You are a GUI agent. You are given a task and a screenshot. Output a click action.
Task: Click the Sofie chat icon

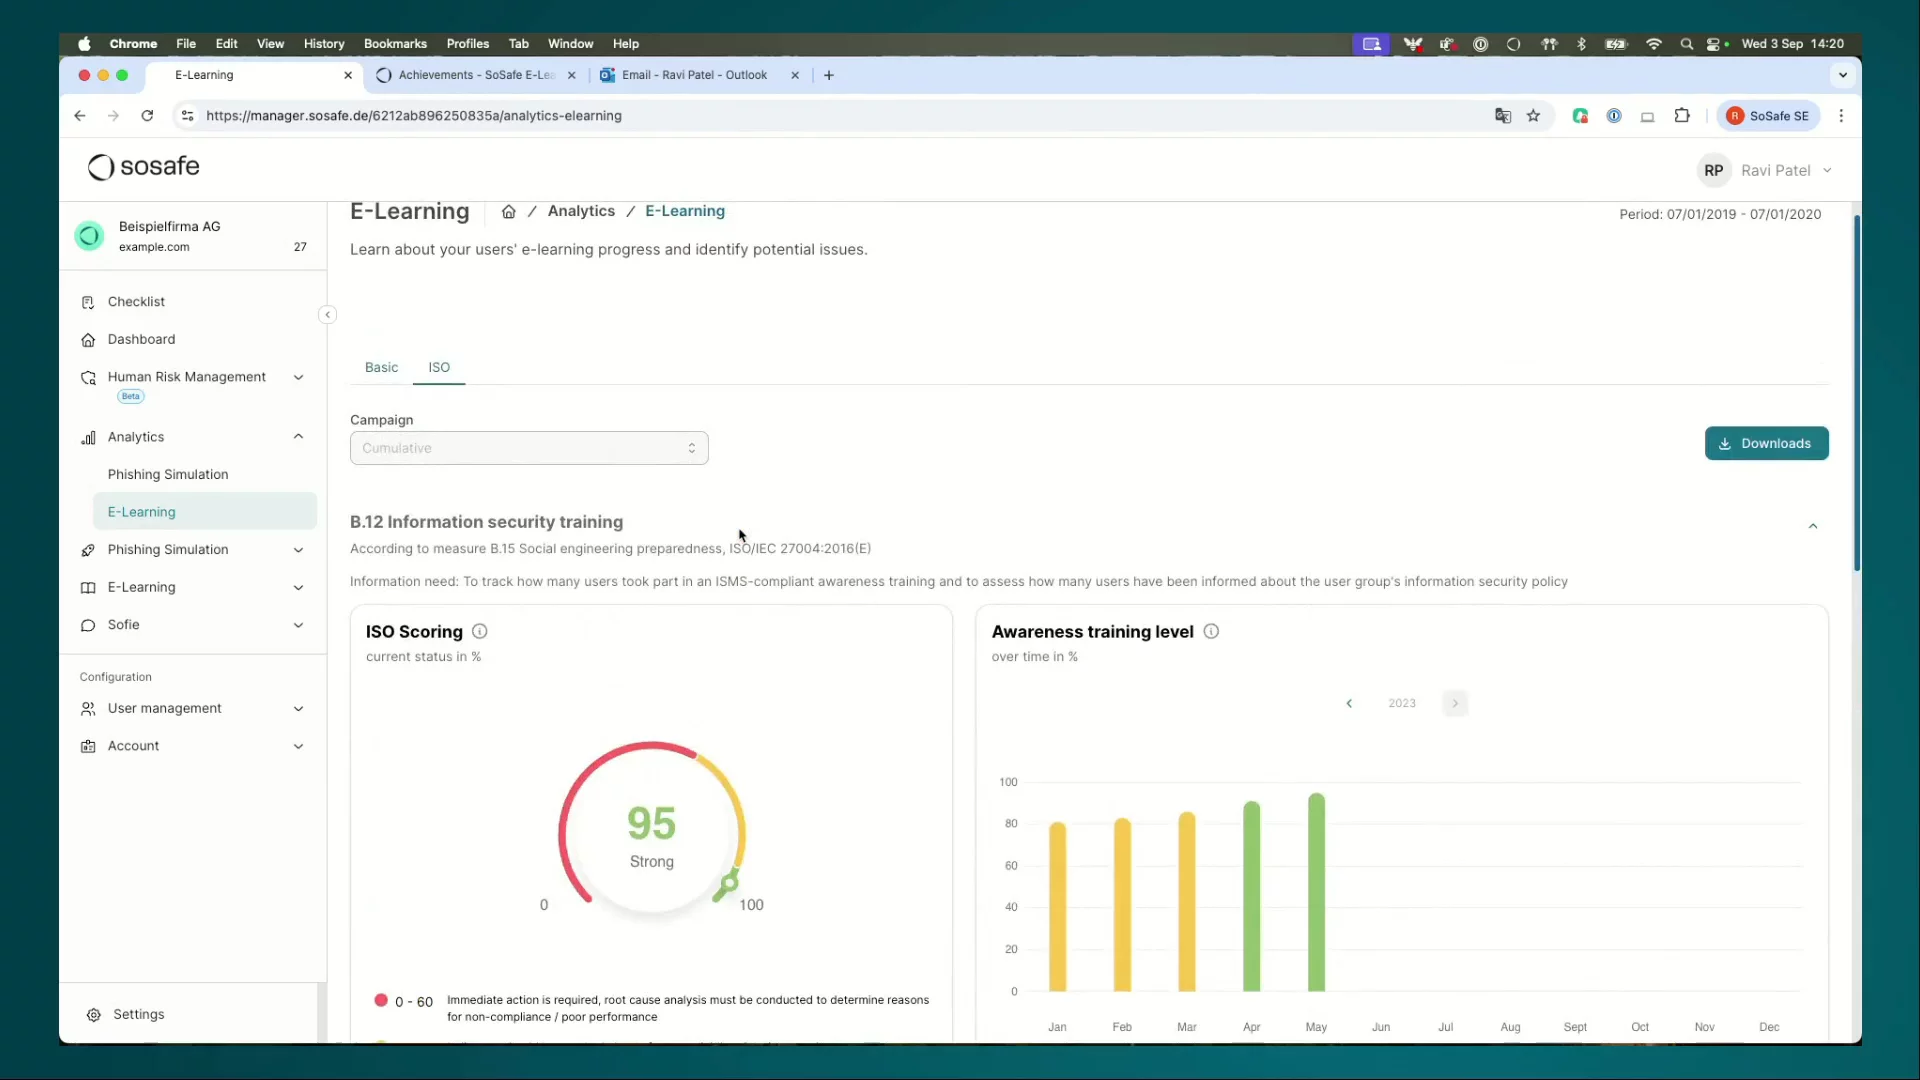pos(88,625)
